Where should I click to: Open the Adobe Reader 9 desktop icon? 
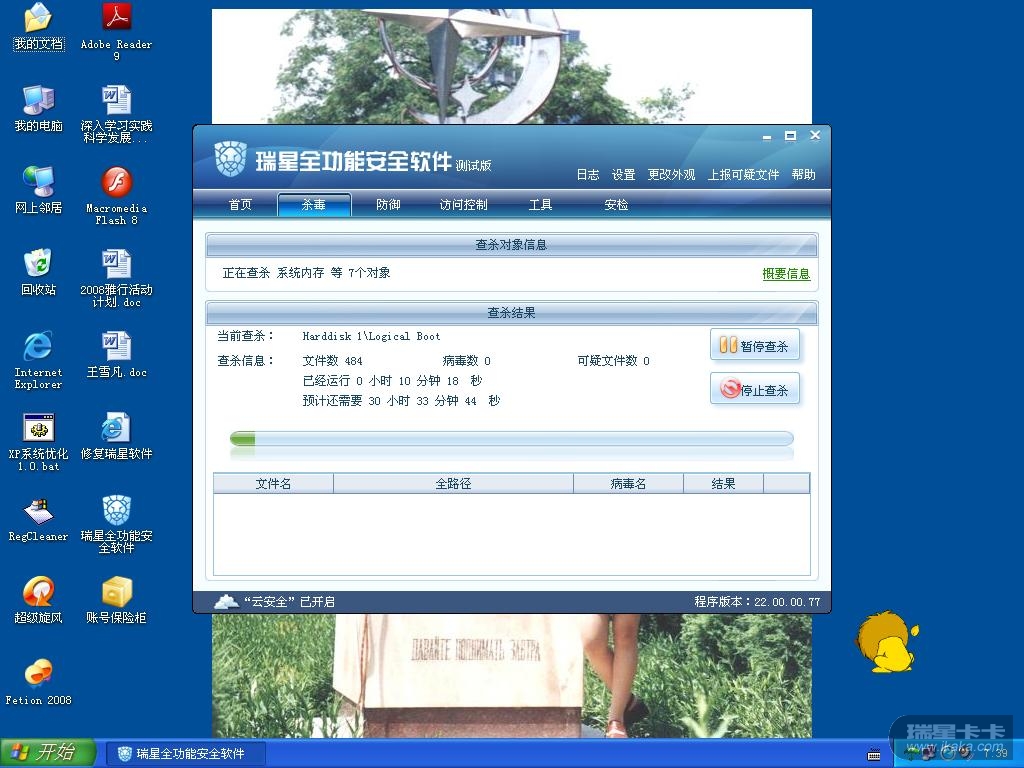coord(116,31)
